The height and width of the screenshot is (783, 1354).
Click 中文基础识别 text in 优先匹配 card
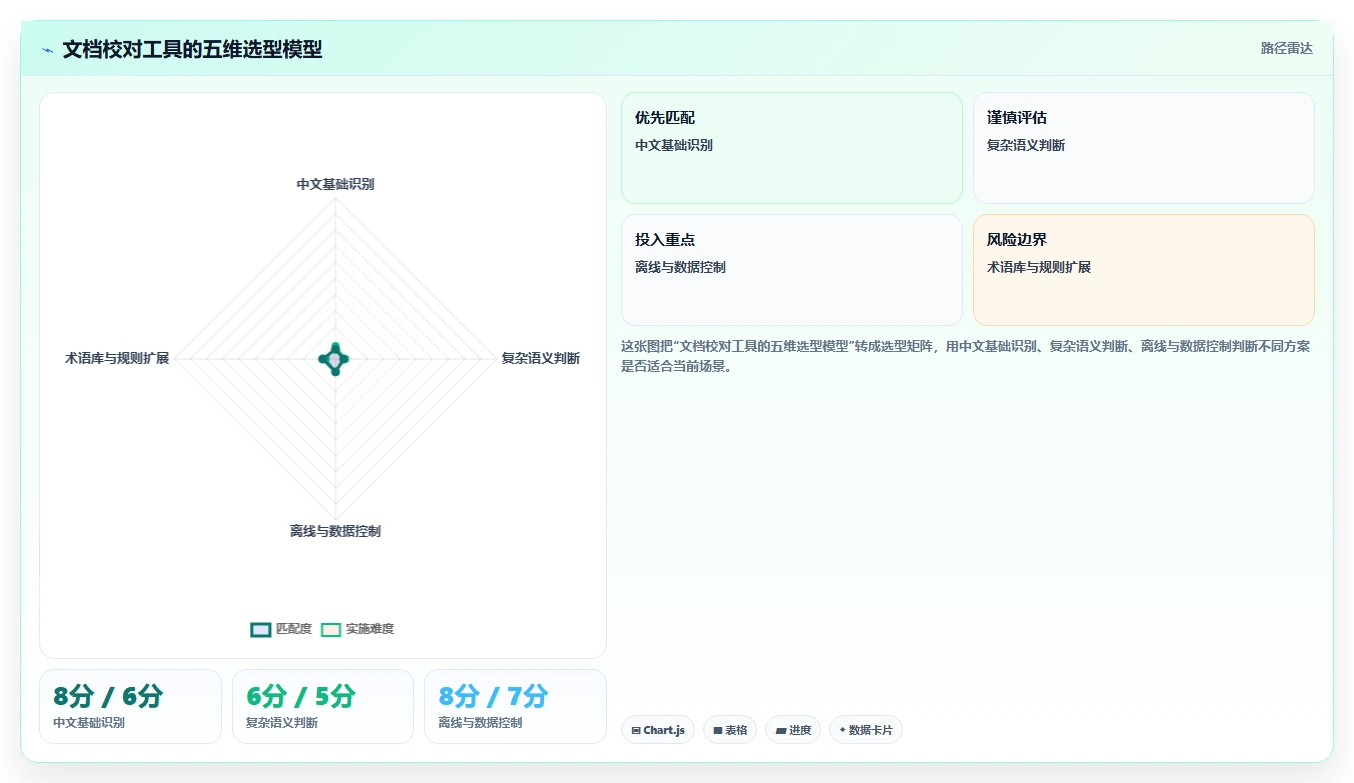click(x=674, y=145)
